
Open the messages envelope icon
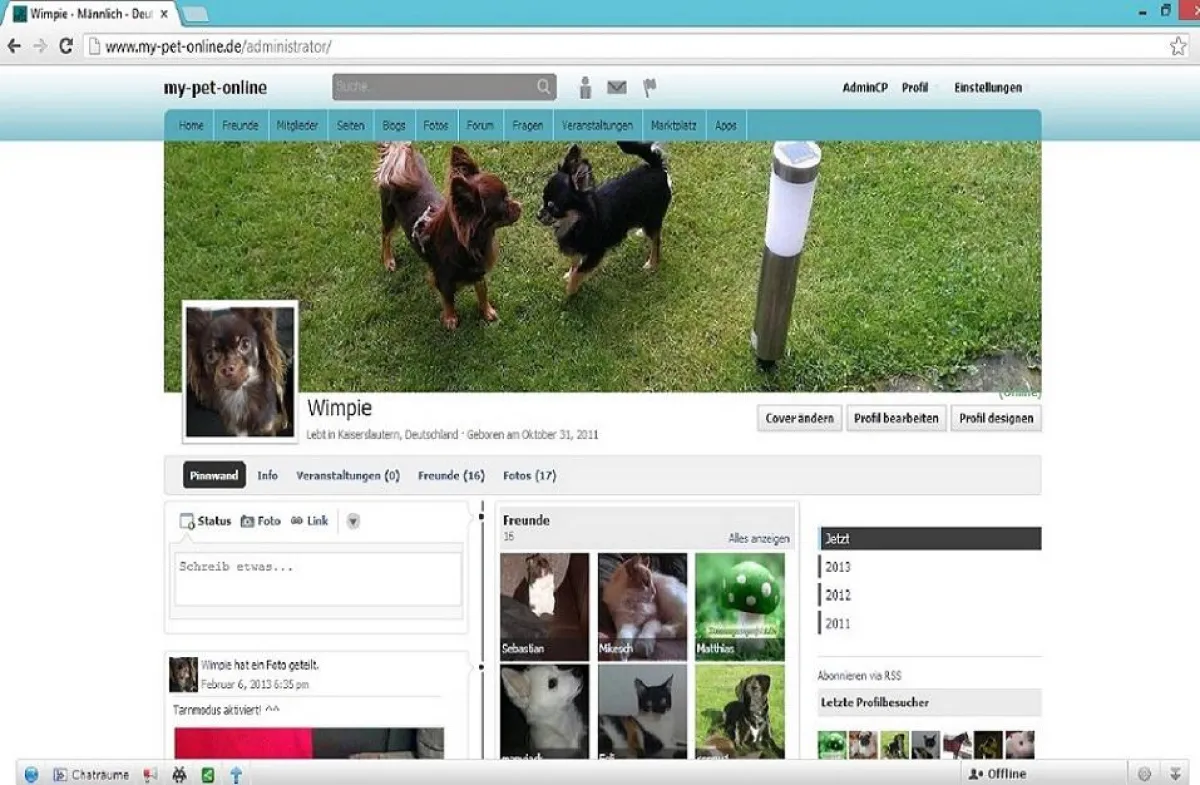[616, 88]
